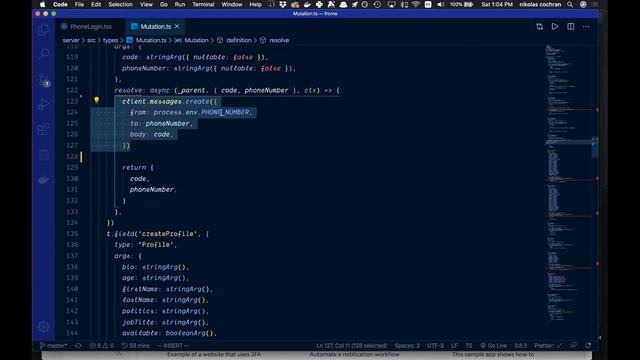The width and height of the screenshot is (640, 360).
Task: Click line number 129 in gutter
Action: (x=72, y=167)
